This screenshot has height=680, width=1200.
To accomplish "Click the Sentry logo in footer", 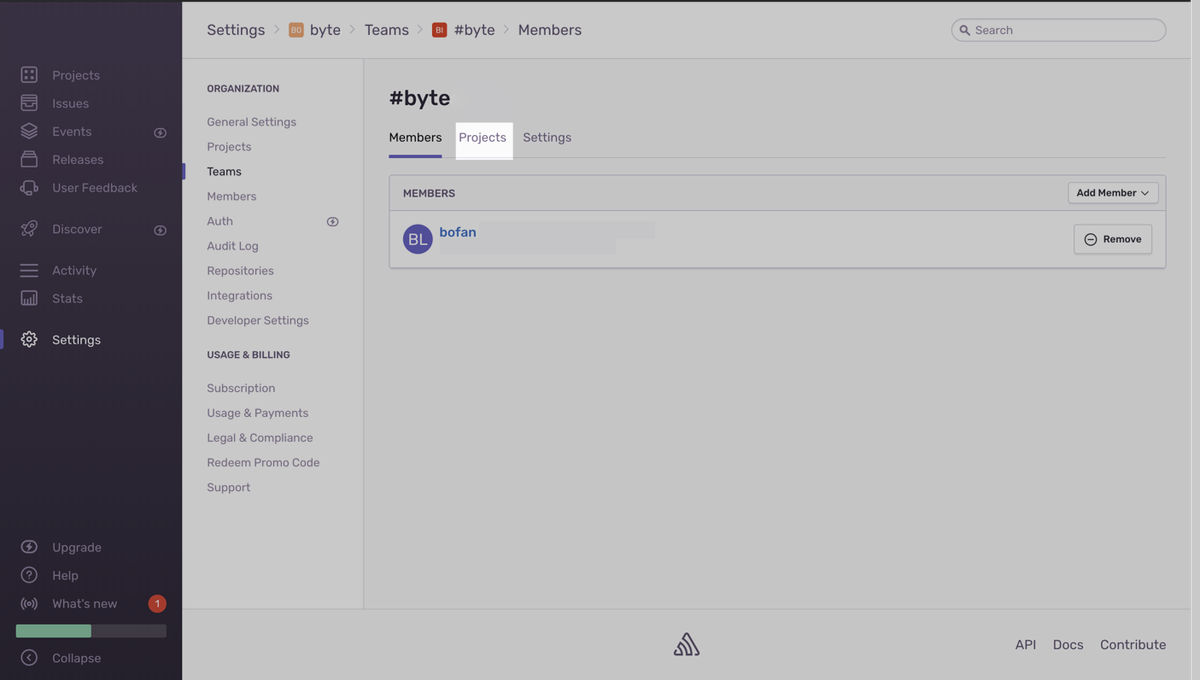I will [686, 645].
